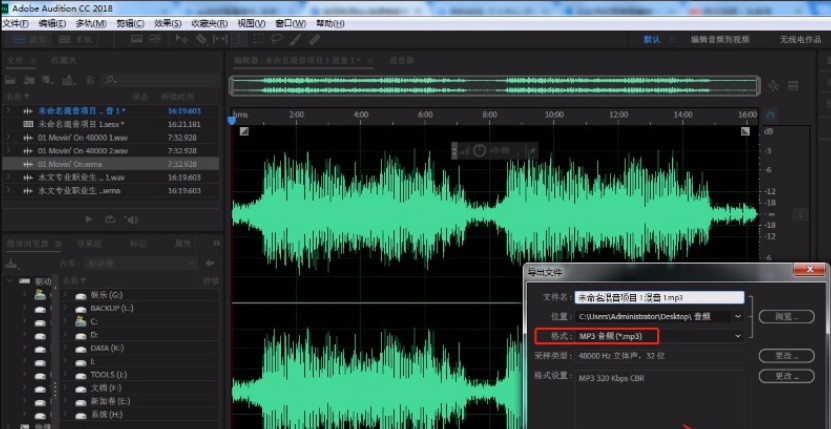
Task: Open the 编辑(E) menu
Action: point(52,23)
